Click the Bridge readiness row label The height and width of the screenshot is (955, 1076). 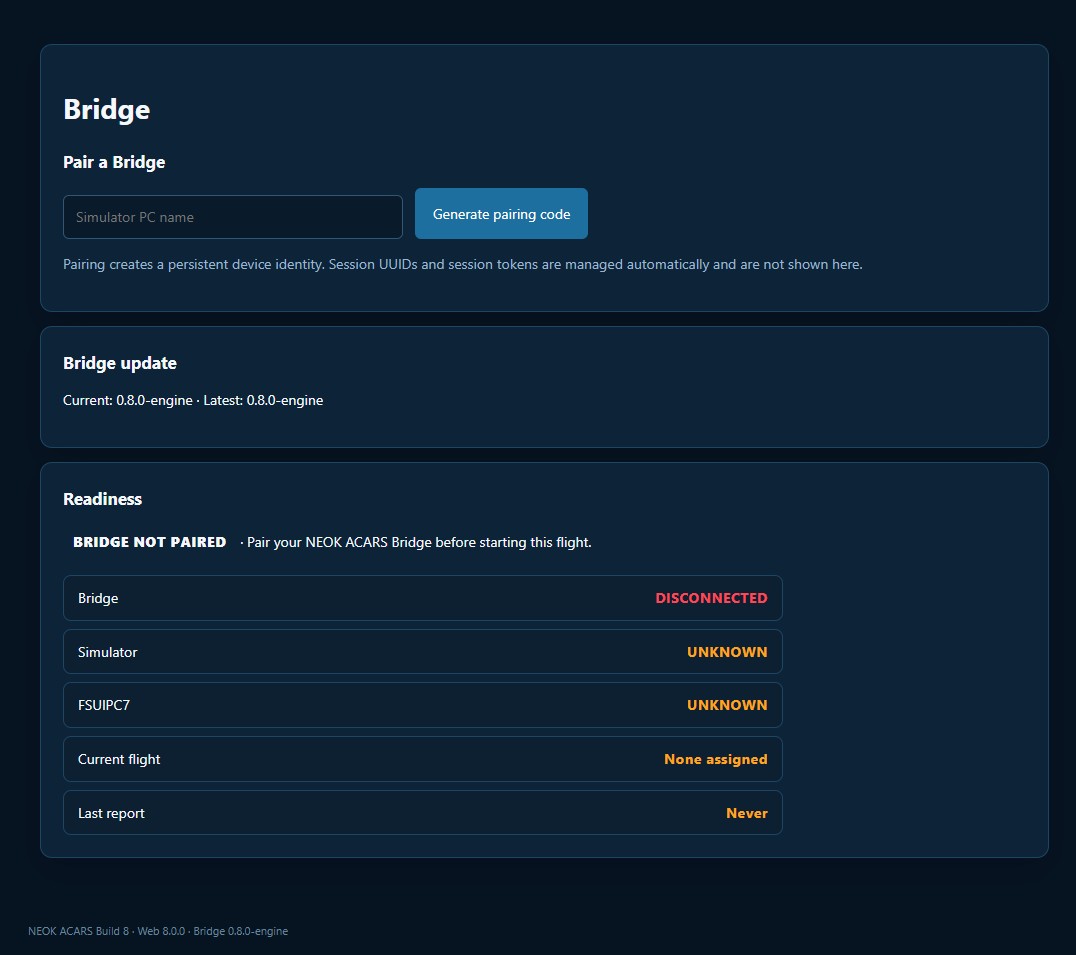98,598
